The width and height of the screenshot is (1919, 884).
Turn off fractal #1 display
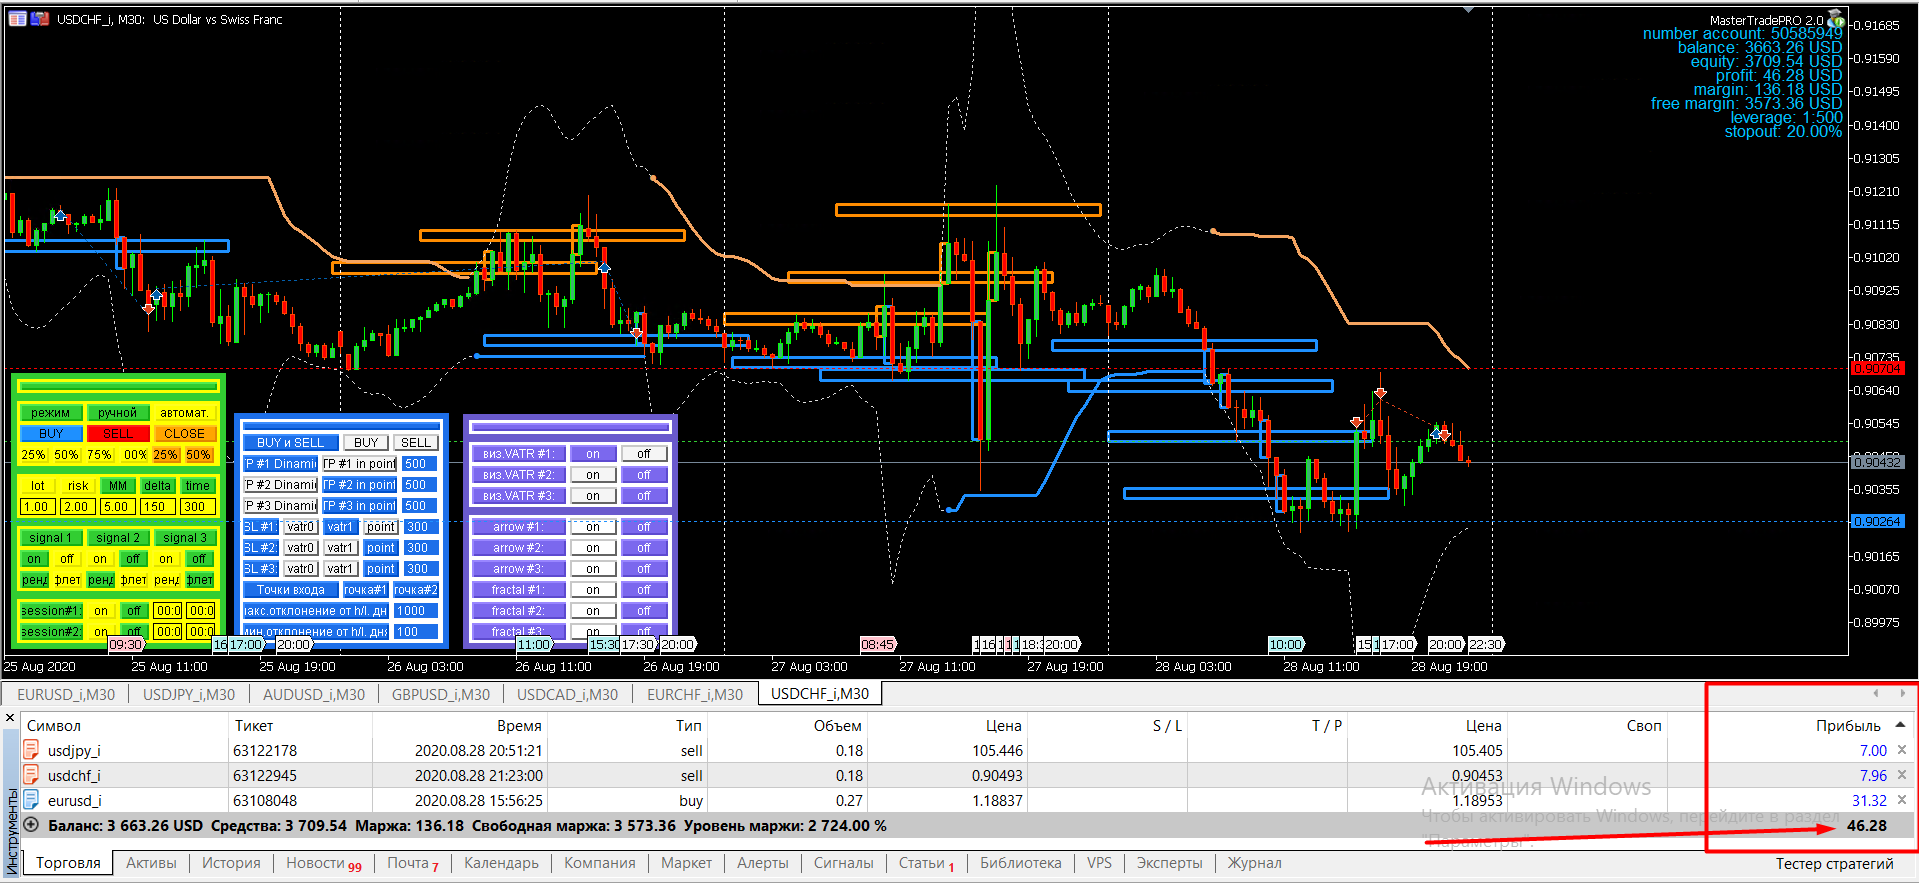click(644, 590)
